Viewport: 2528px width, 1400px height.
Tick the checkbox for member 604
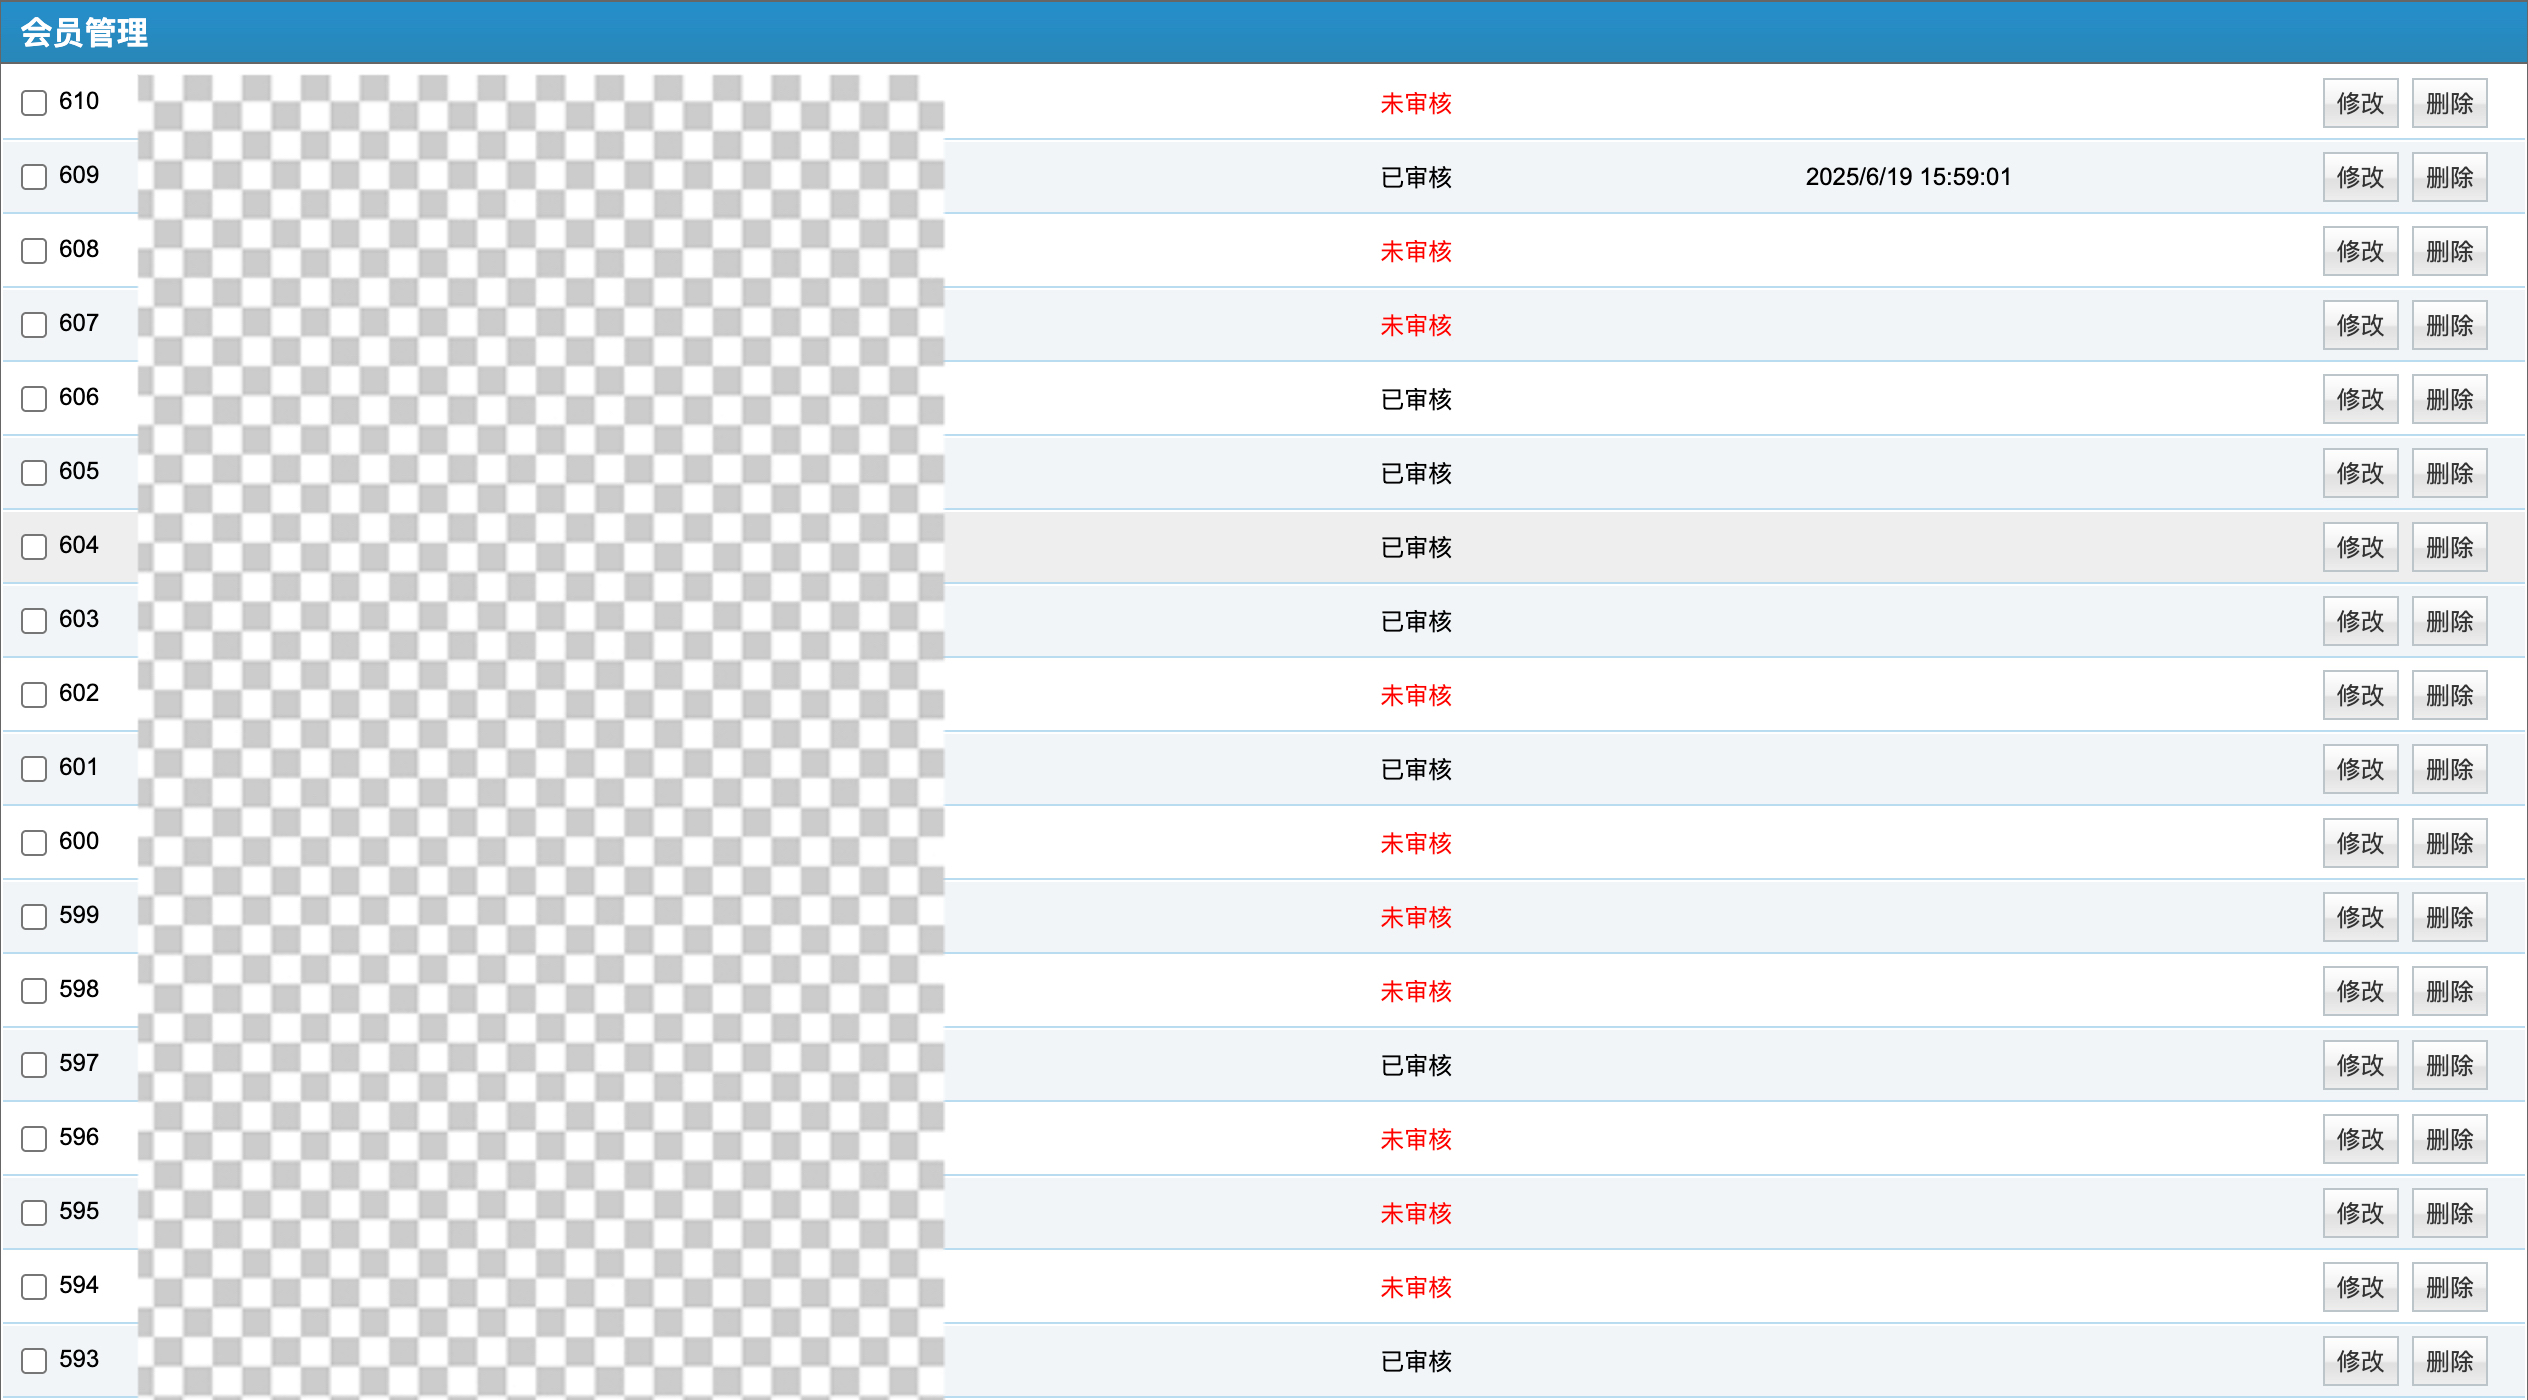coord(34,547)
